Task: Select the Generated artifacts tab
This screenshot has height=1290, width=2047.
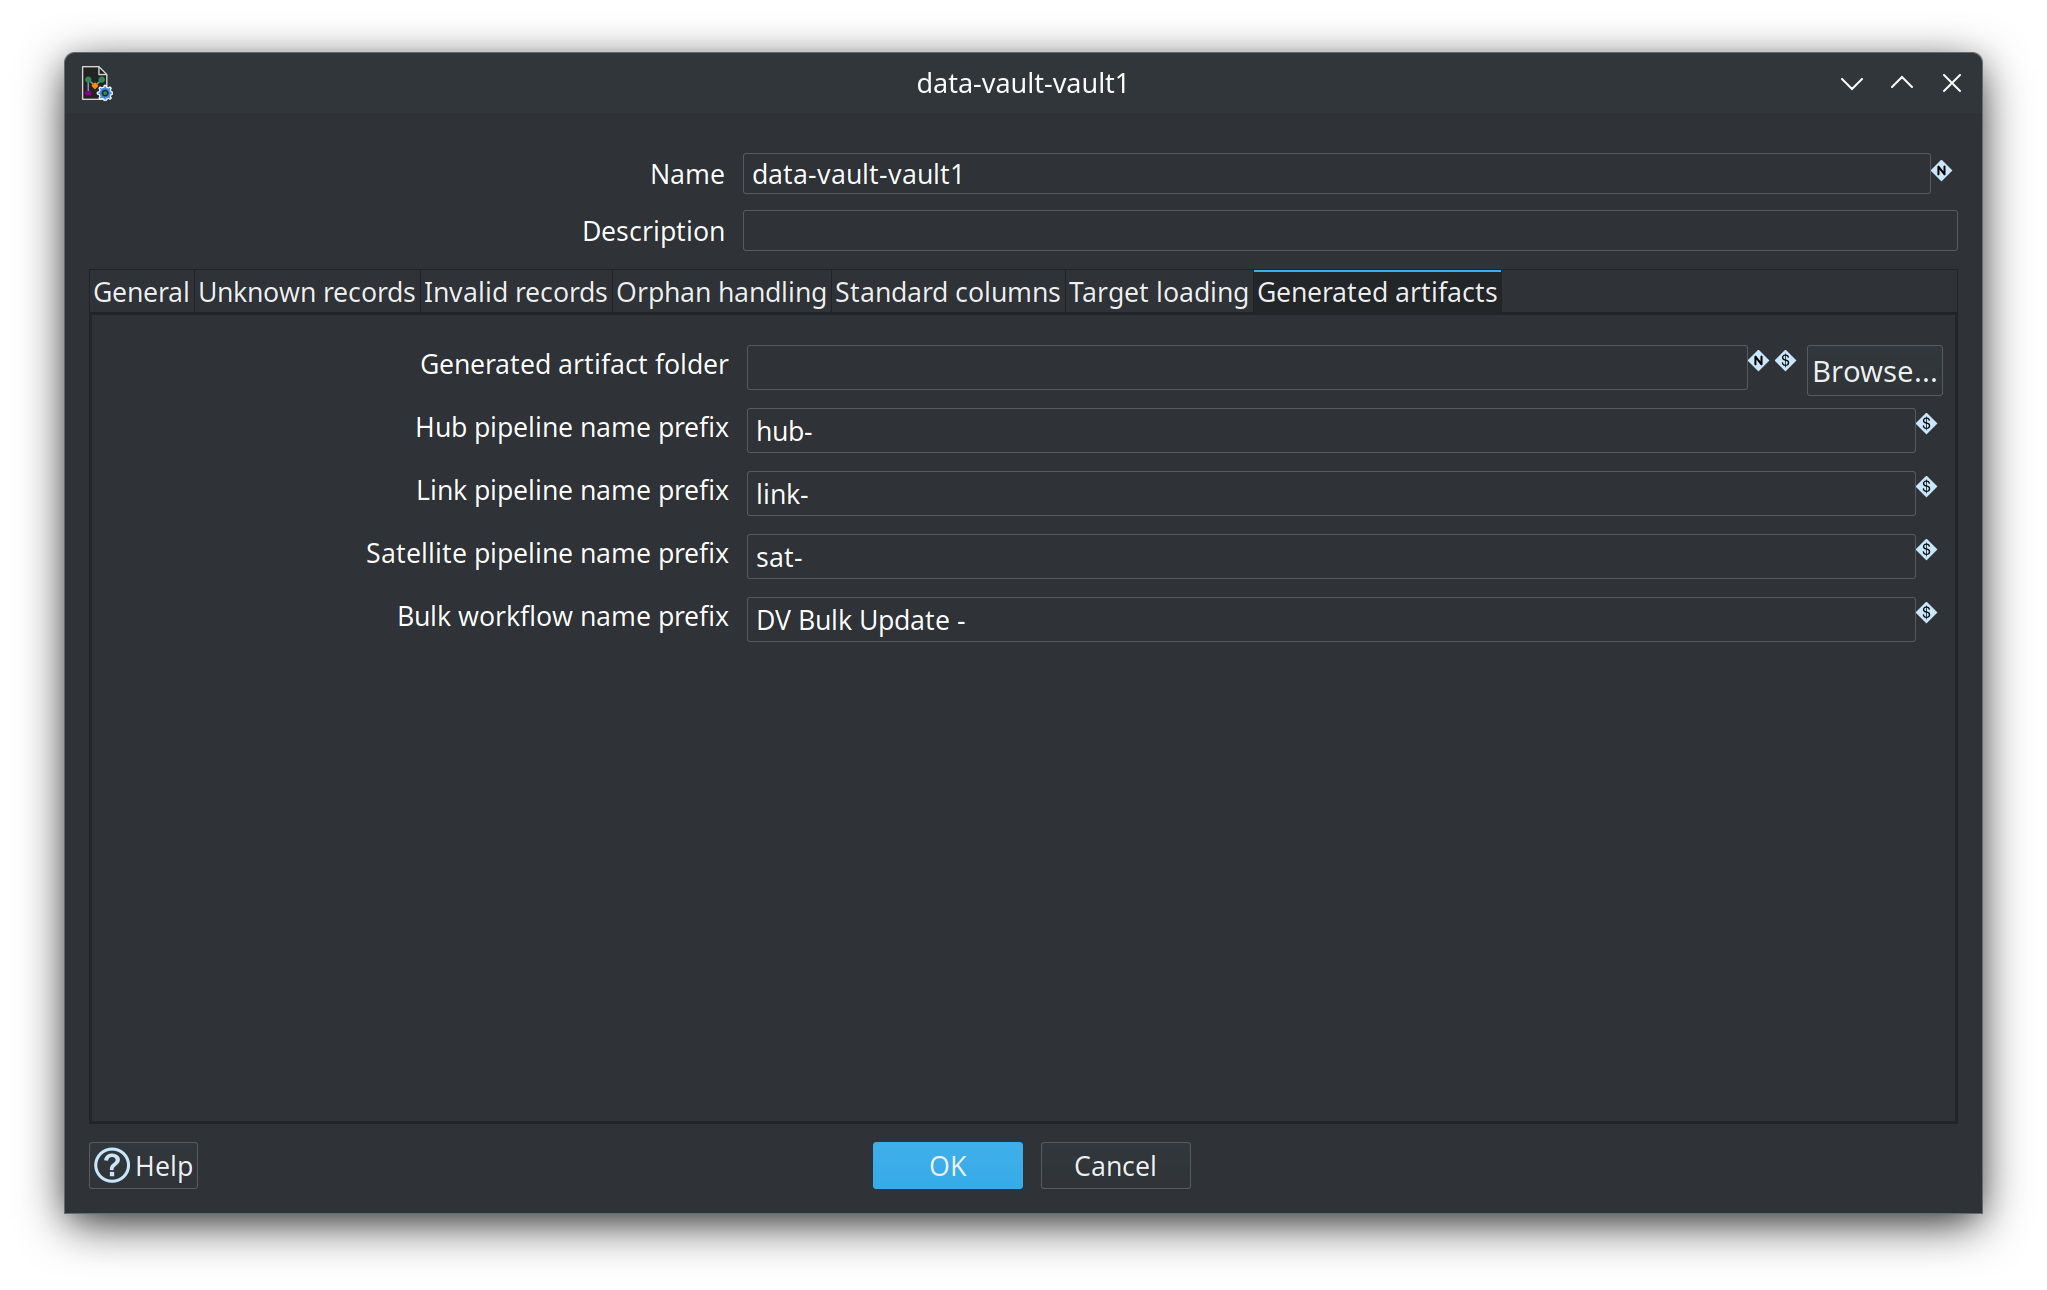Action: (x=1377, y=292)
